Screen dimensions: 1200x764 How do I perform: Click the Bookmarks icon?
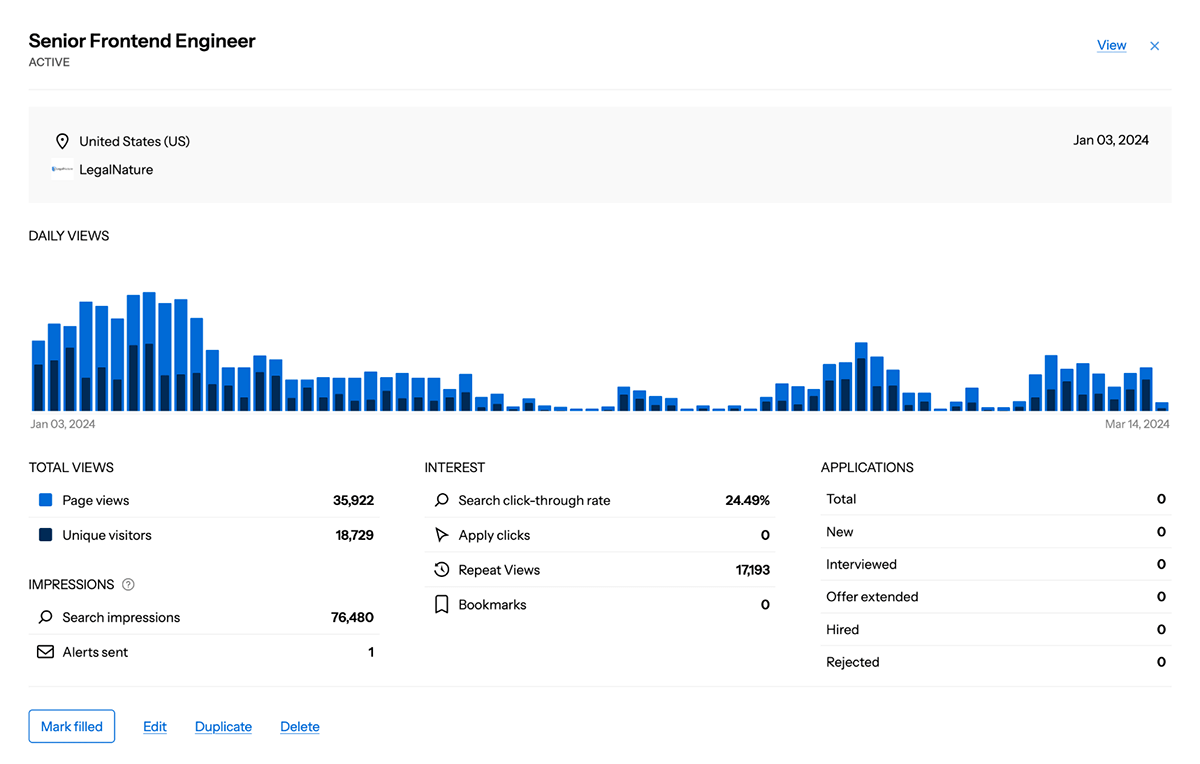(441, 605)
